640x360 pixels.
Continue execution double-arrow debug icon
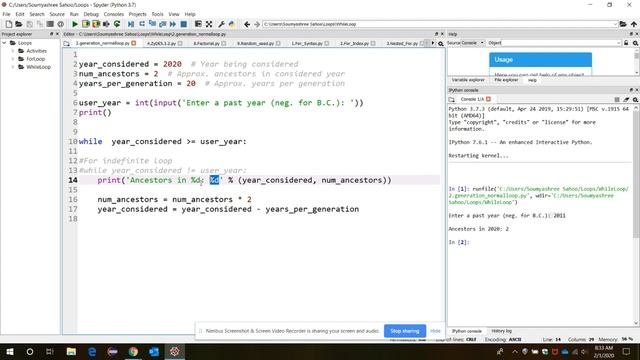[x=173, y=24]
